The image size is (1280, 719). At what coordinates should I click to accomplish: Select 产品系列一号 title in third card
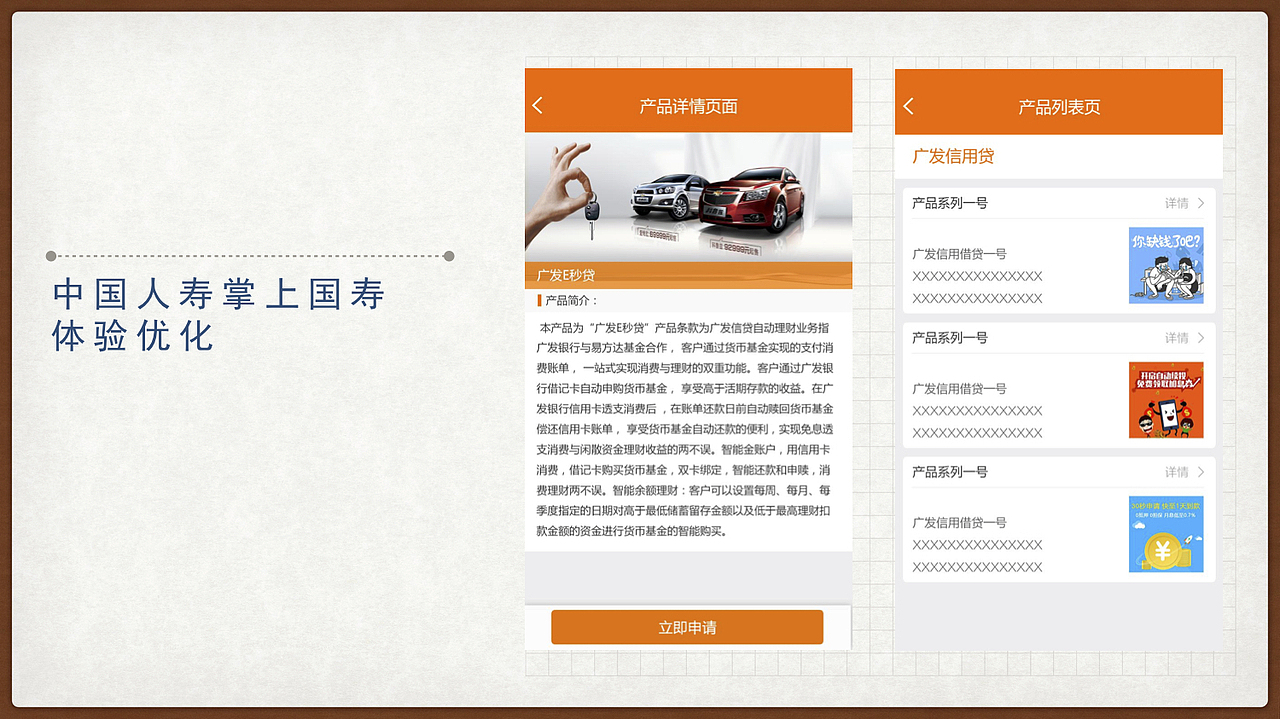click(950, 472)
